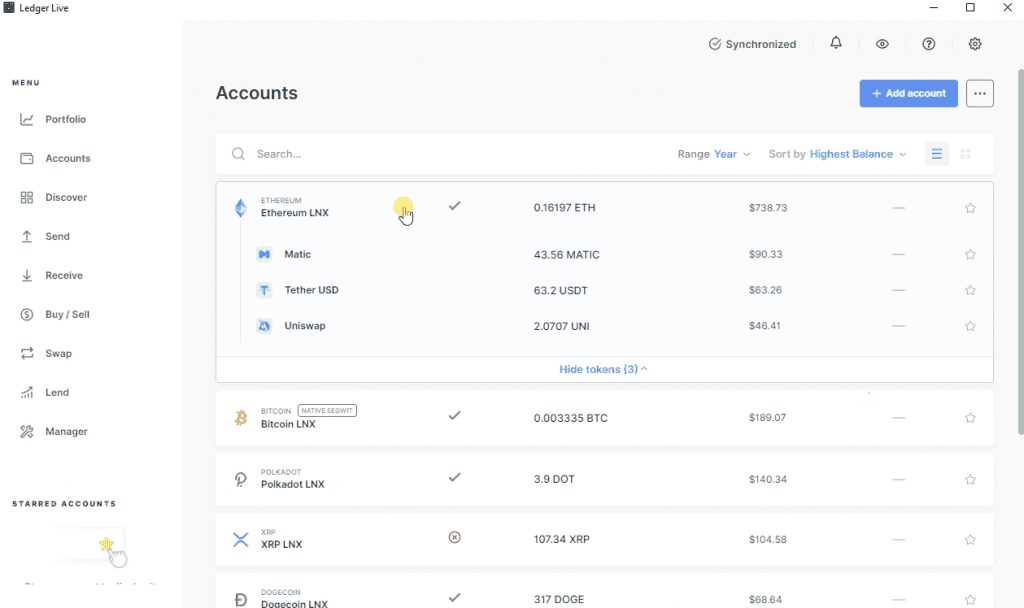
Task: Click the Bitcoin LNX synced checkmark
Action: click(x=455, y=415)
